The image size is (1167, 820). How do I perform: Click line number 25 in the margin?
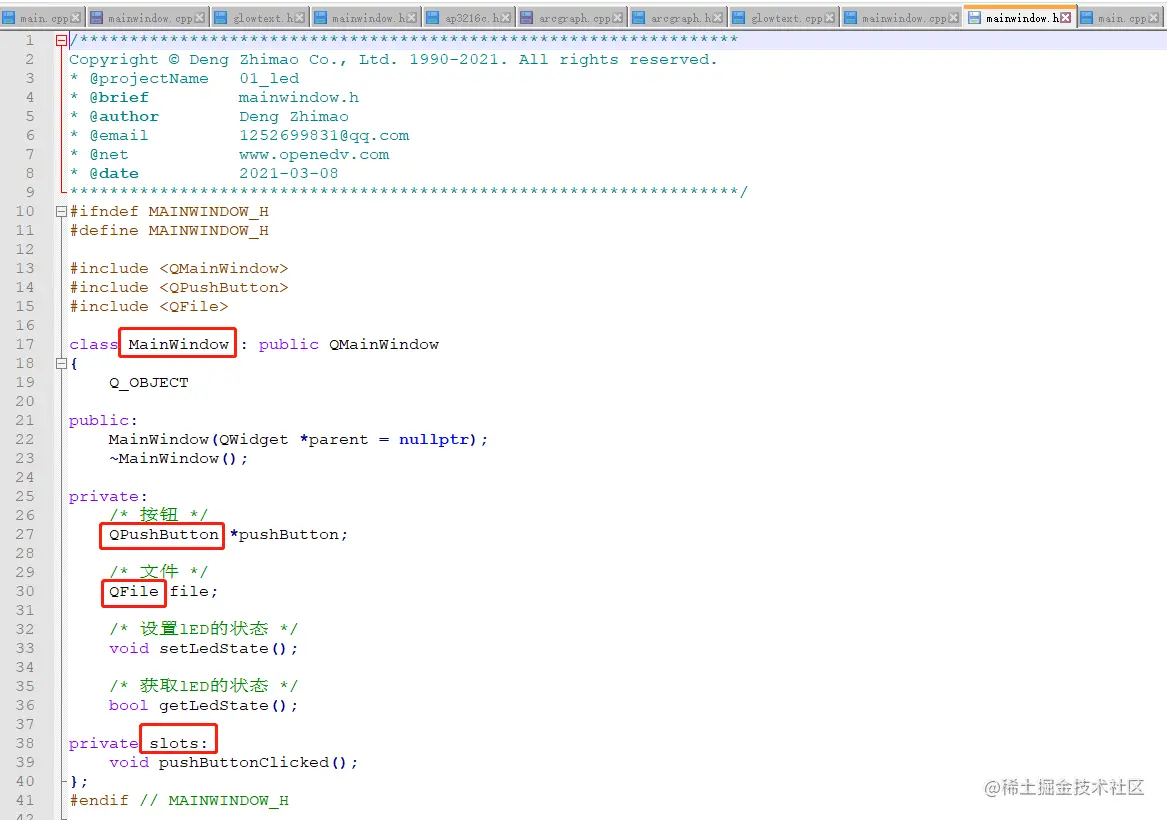click(25, 496)
